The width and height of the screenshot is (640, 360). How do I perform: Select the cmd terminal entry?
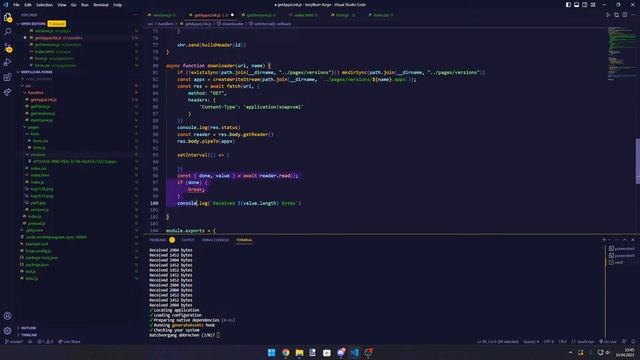(x=616, y=262)
